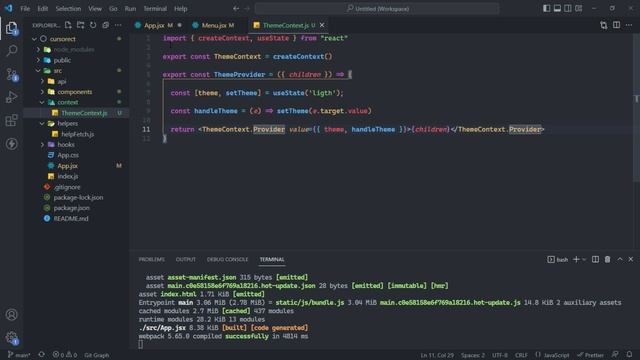The height and width of the screenshot is (360, 640).
Task: Create a new file in Explorer
Action: point(68,25)
